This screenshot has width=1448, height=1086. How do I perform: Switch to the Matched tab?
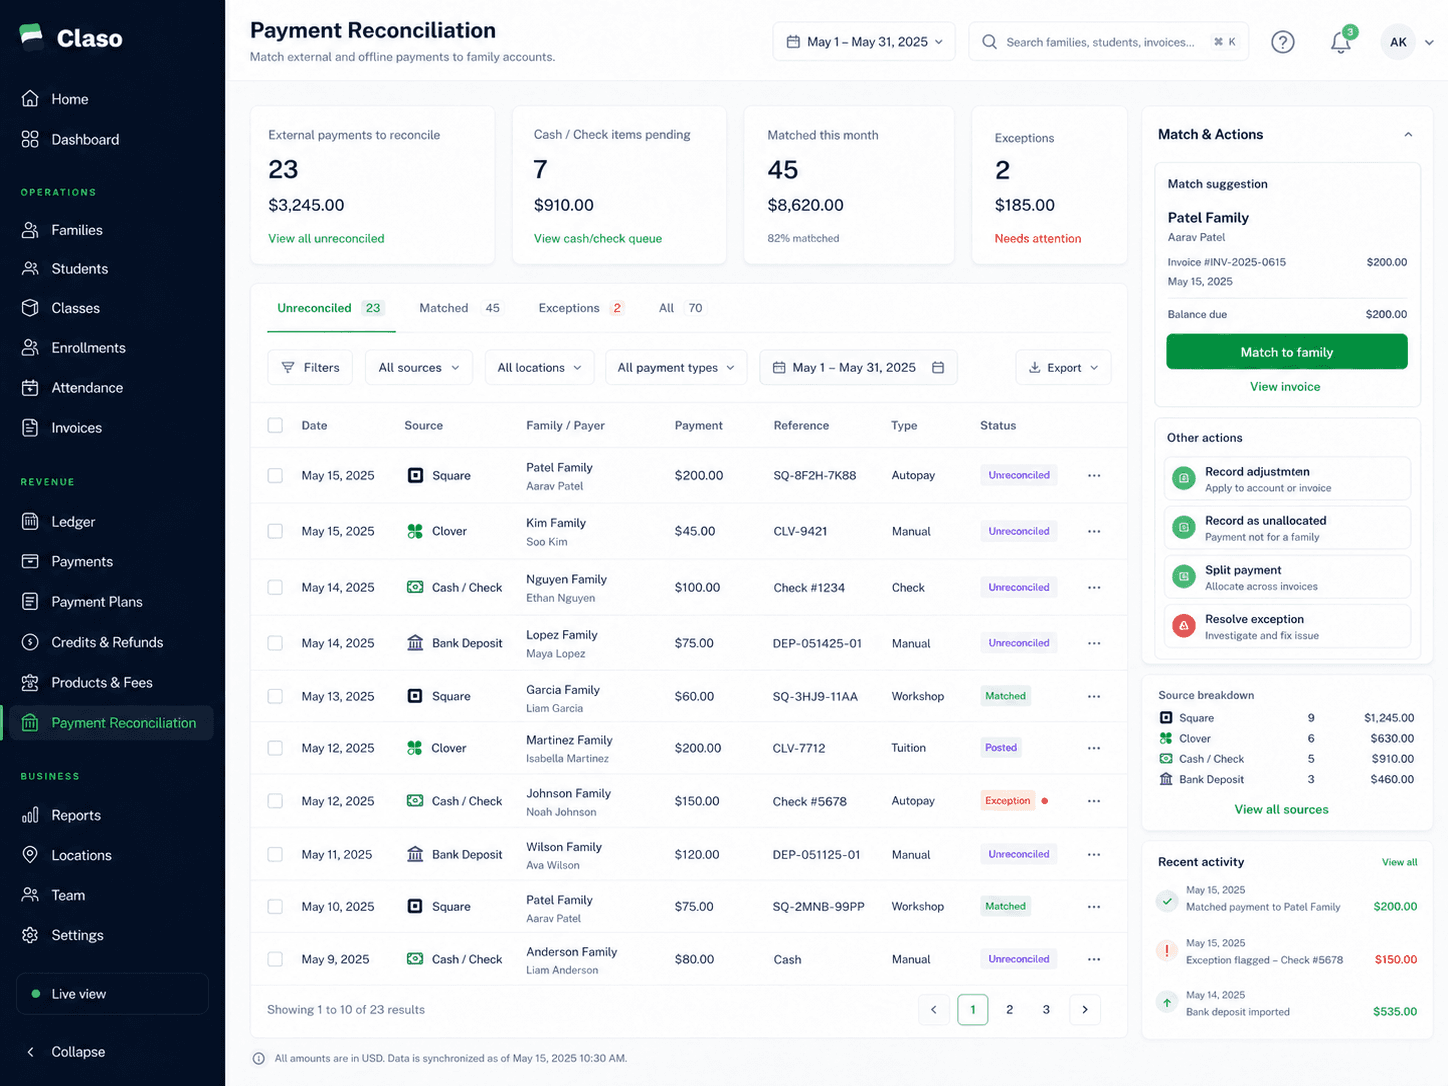click(460, 308)
